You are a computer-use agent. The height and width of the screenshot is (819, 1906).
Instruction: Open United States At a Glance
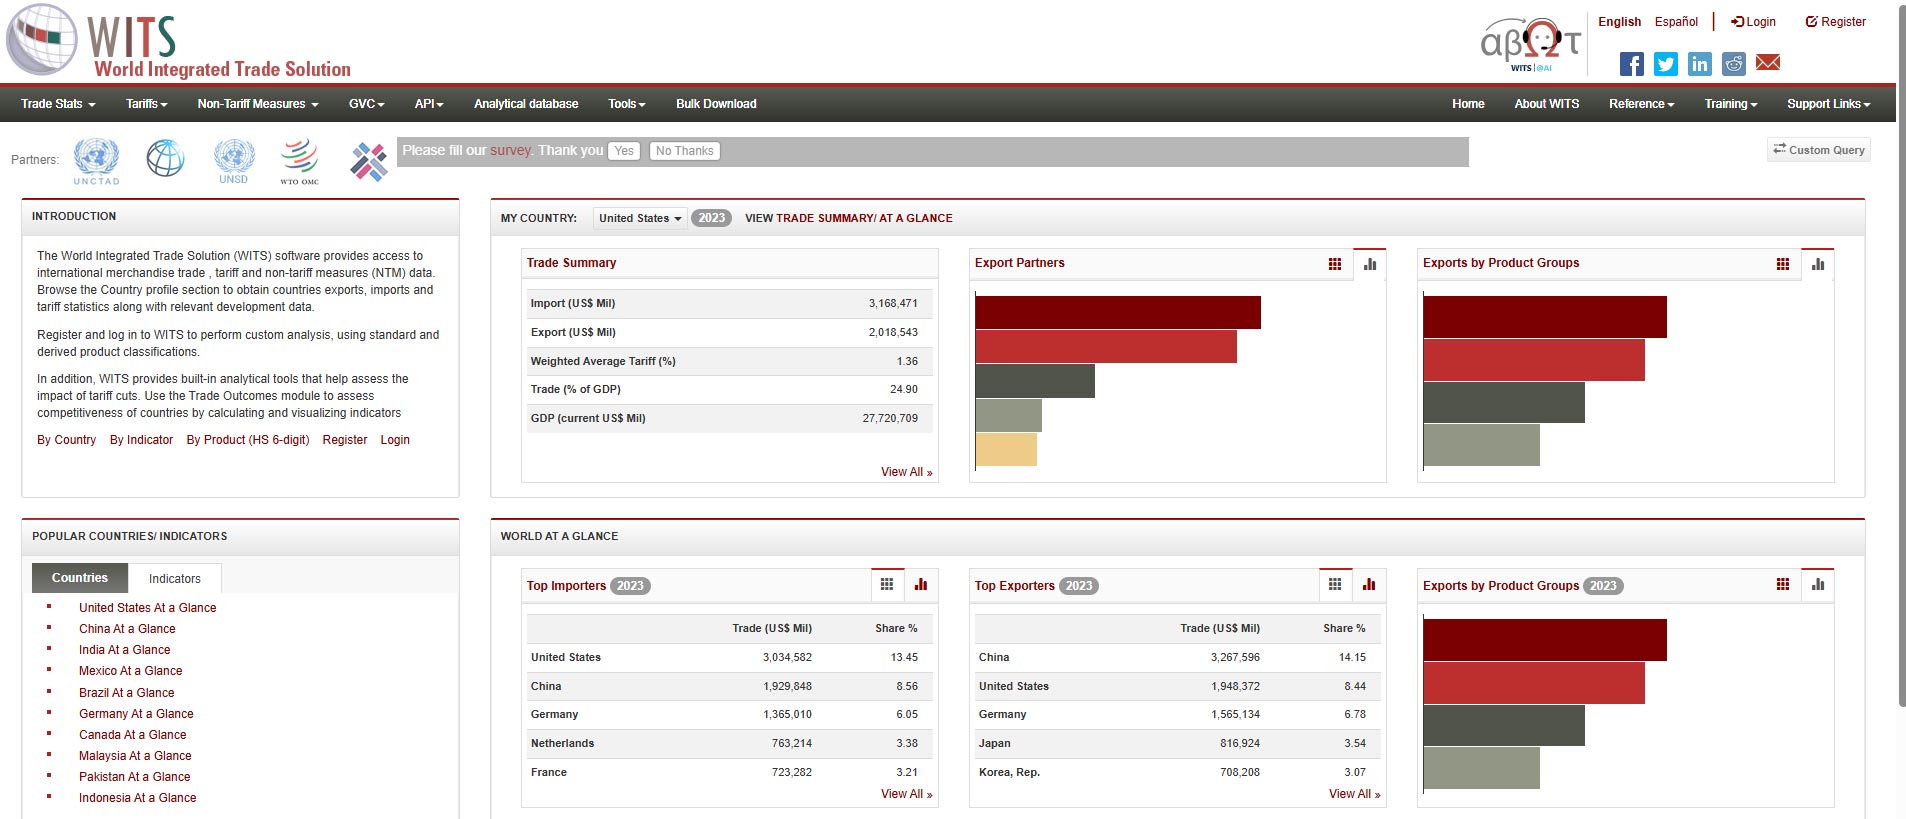(x=147, y=608)
